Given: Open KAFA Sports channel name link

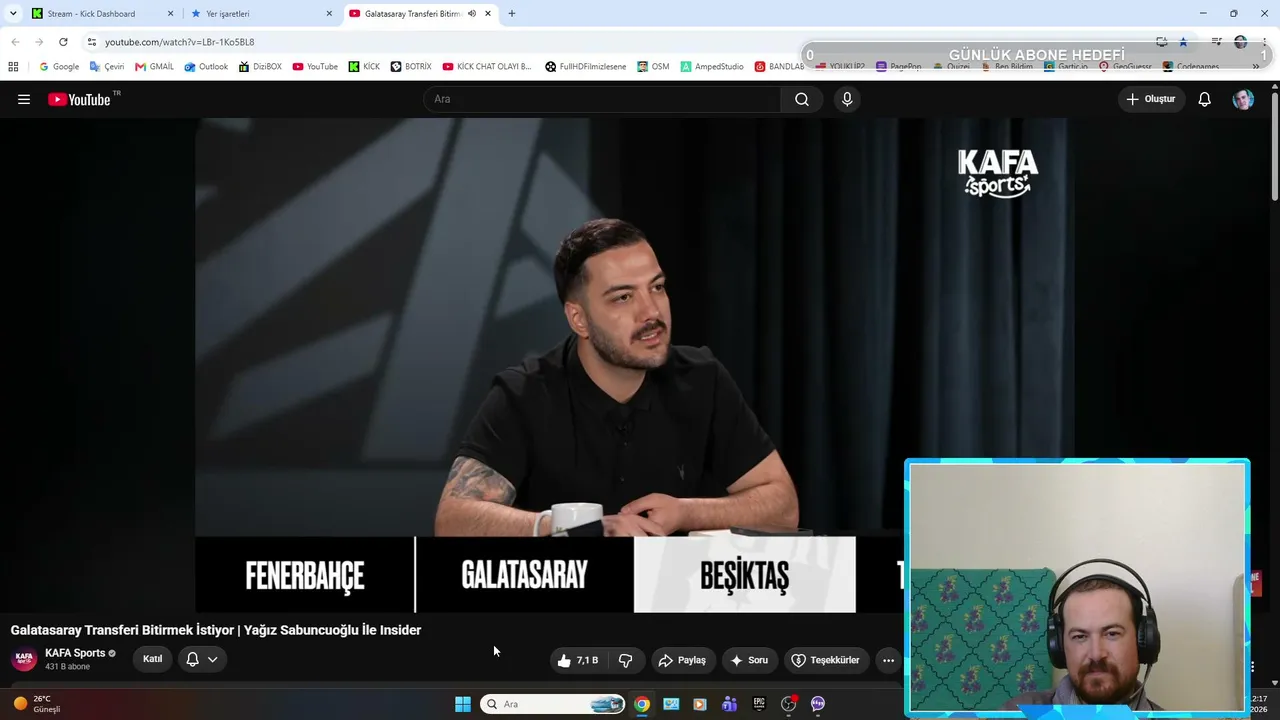Looking at the screenshot, I should (75, 653).
